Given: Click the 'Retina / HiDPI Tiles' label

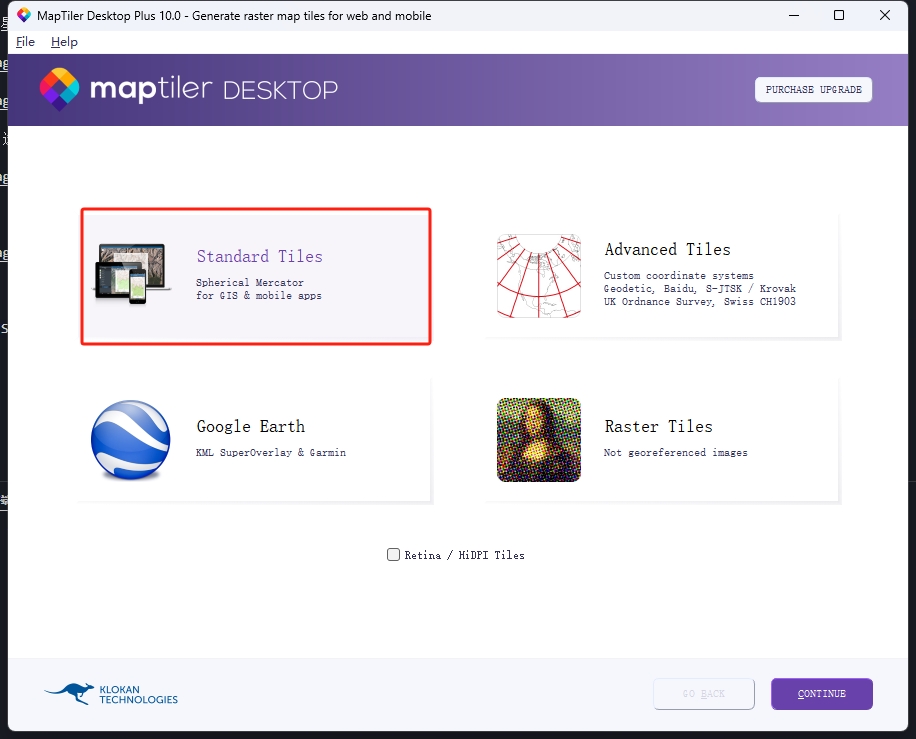Looking at the screenshot, I should point(464,555).
